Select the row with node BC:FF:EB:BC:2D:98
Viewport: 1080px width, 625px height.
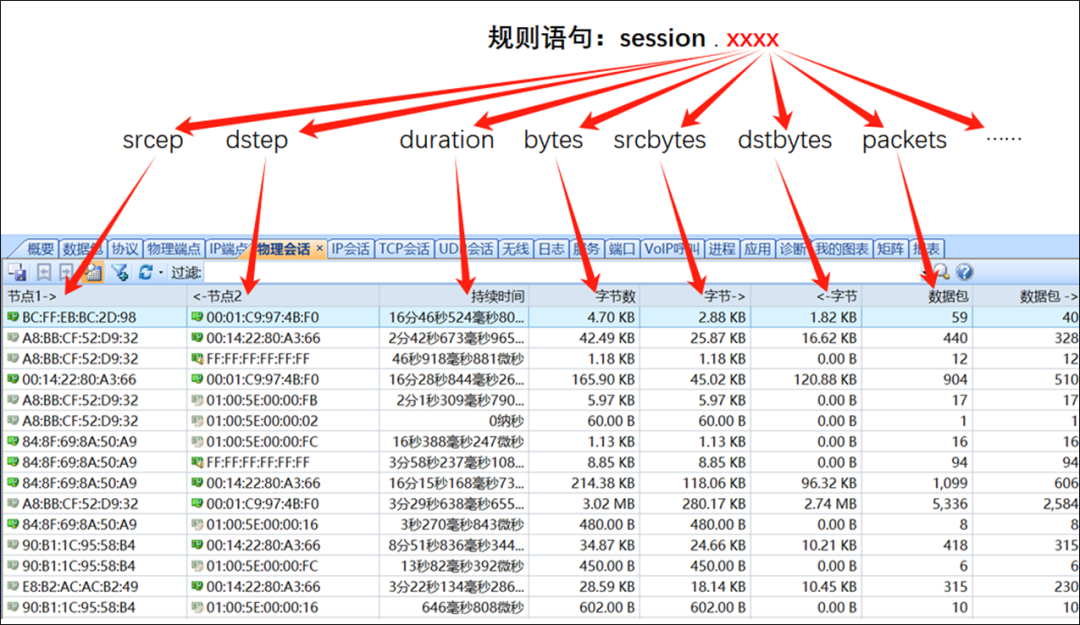coord(541,317)
